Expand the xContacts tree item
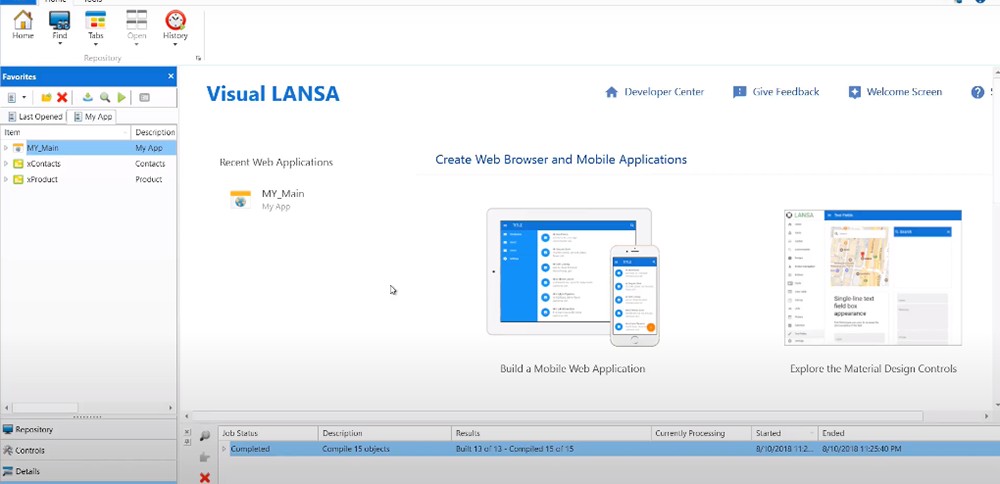Screen dimensions: 1000x484 pos(6,164)
